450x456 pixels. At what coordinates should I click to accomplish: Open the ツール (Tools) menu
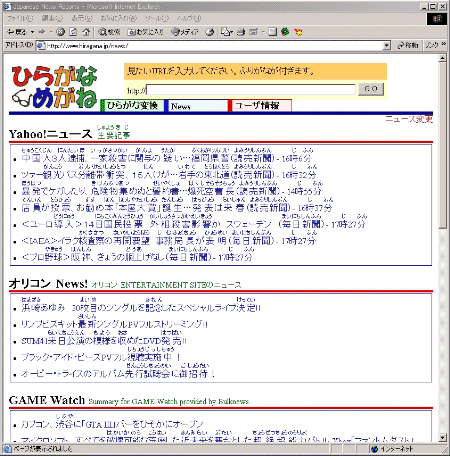[157, 18]
